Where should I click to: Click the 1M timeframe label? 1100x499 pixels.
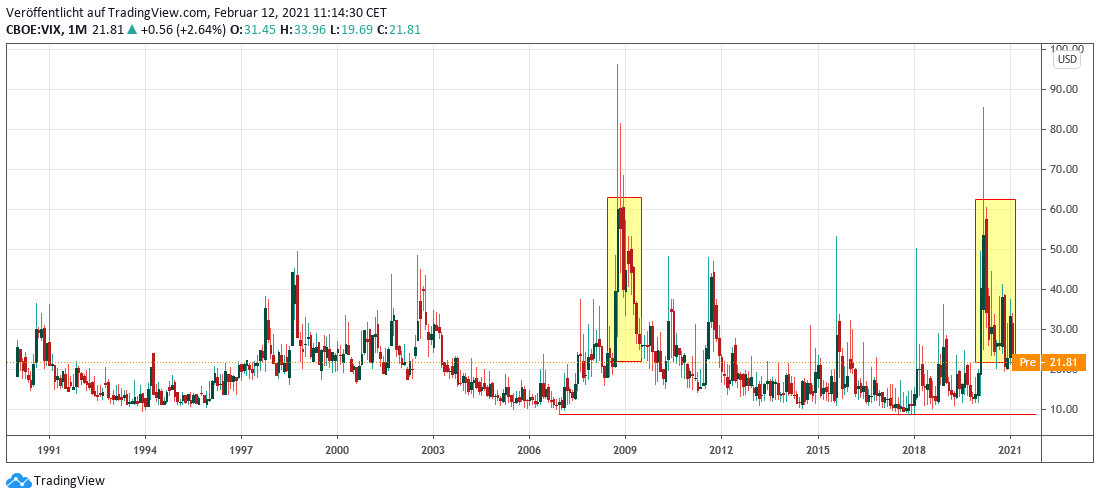coord(78,30)
